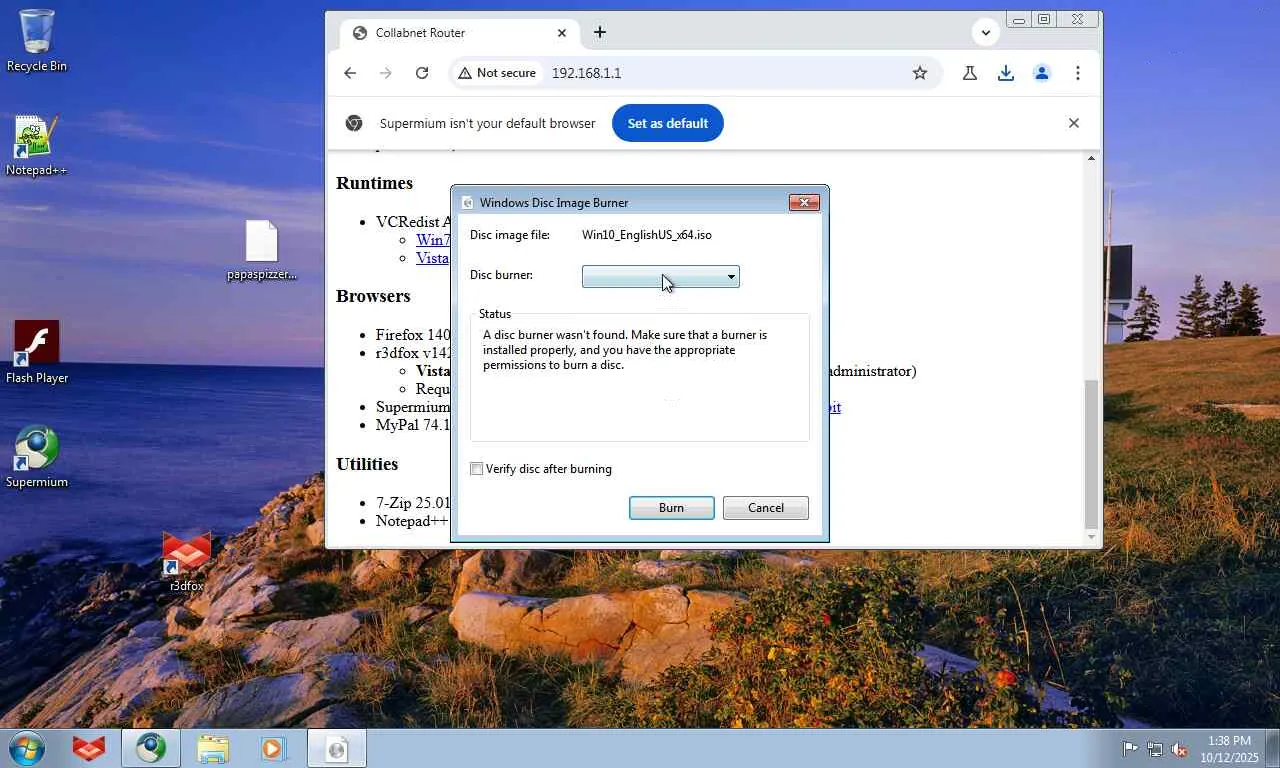The image size is (1280, 768).
Task: Click the Supermium taskbar button
Action: click(151, 748)
